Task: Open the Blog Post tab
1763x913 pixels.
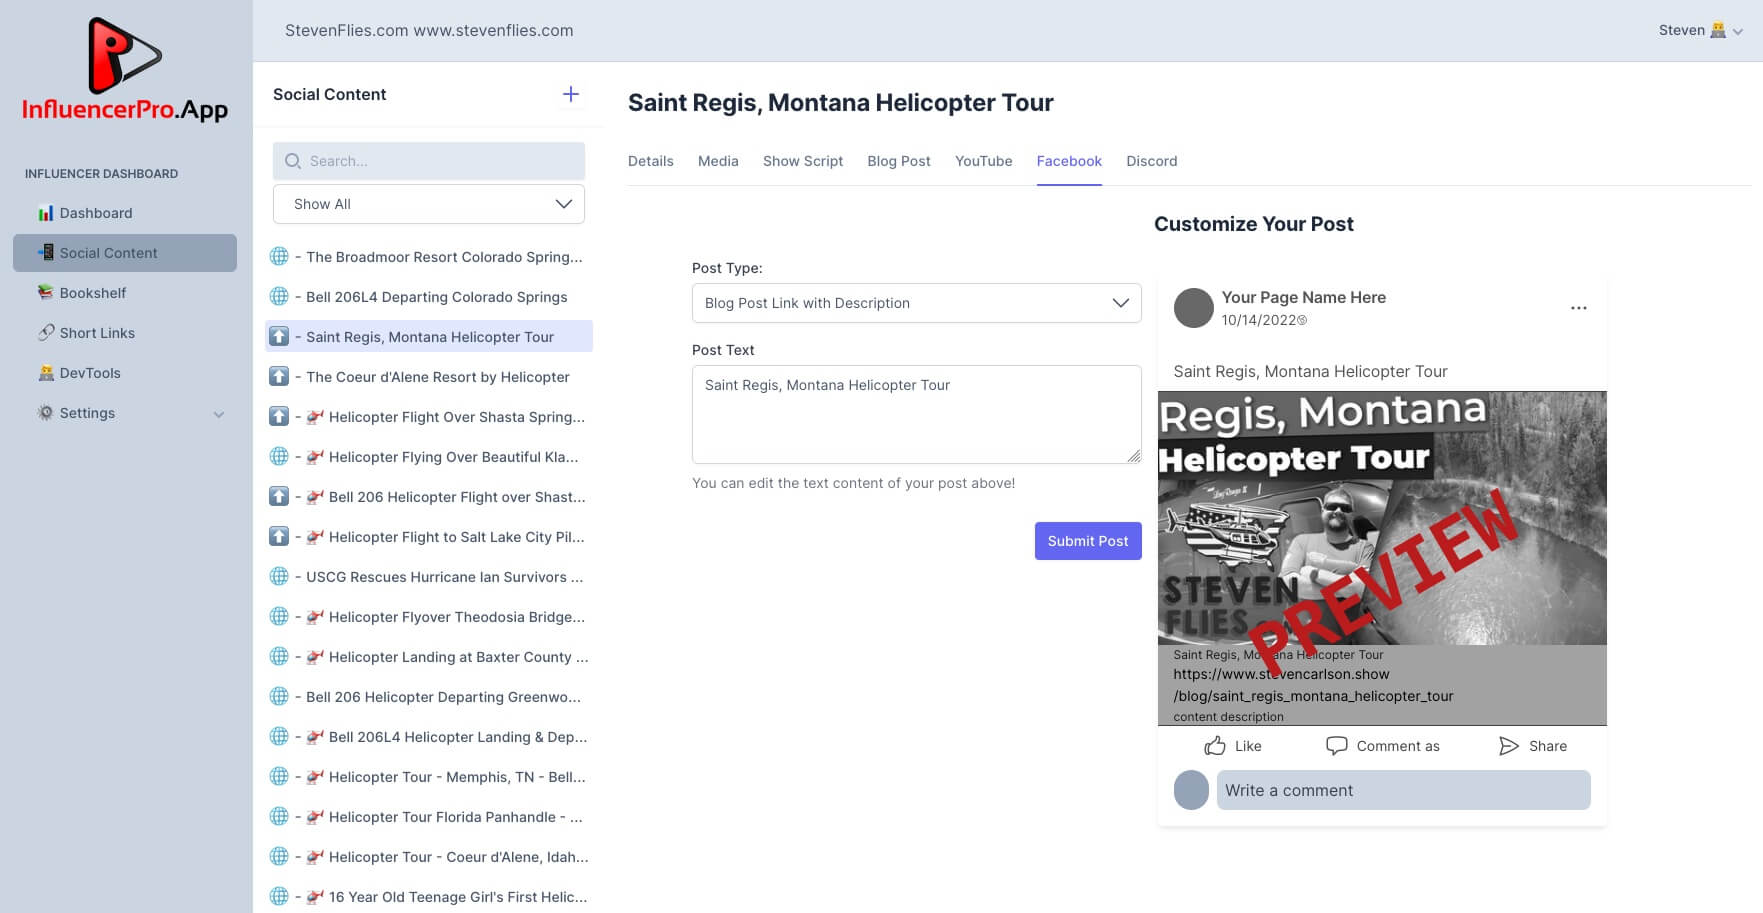Action: click(x=899, y=161)
